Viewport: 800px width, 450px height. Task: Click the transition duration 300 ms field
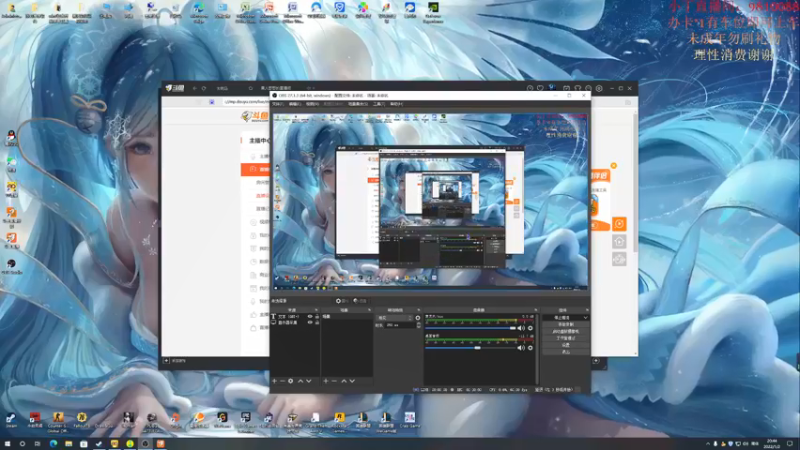tap(401, 325)
